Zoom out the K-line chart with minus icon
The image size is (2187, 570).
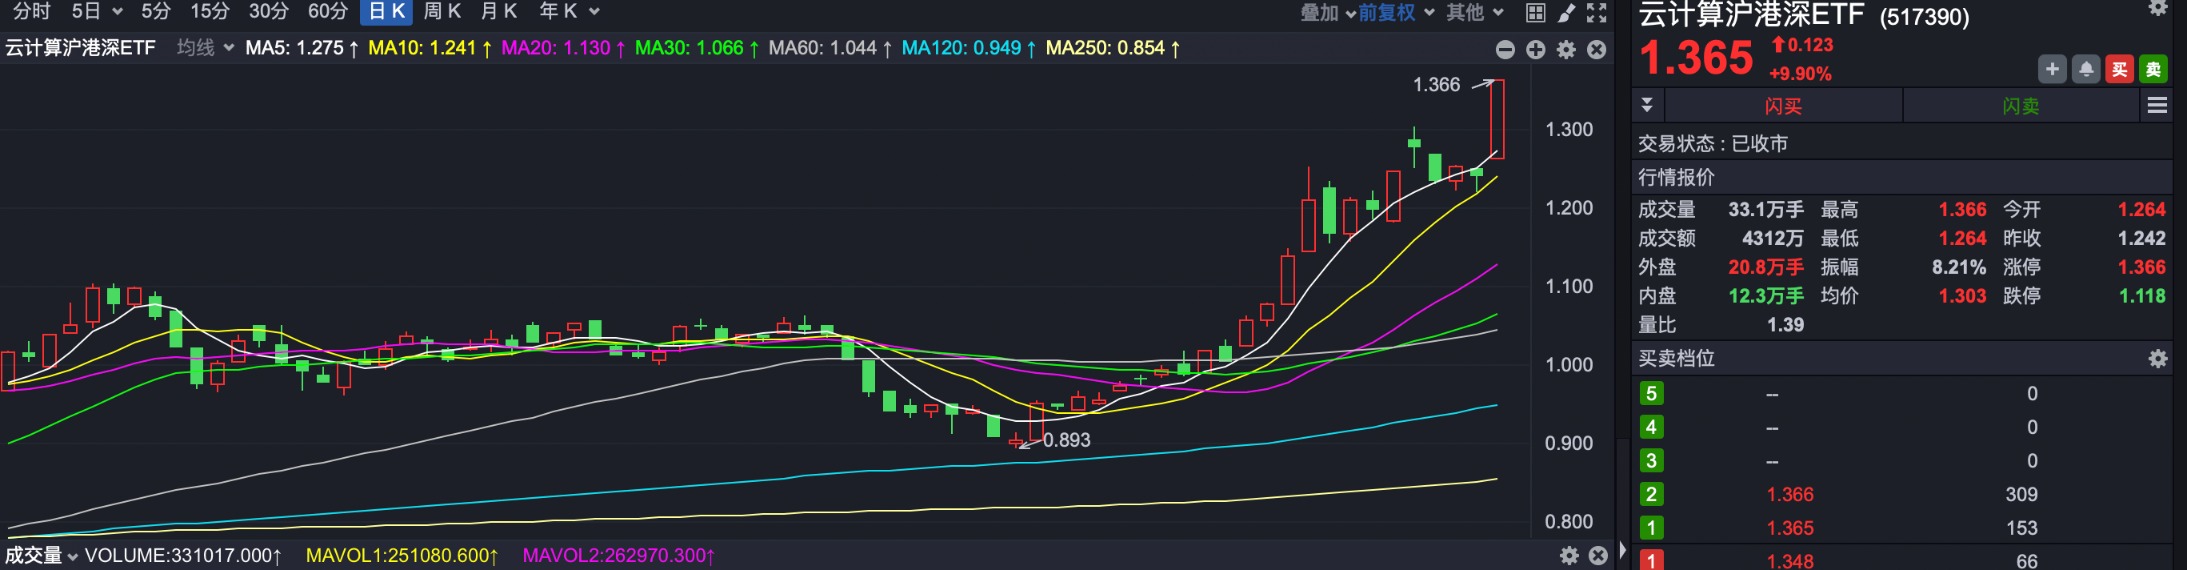pyautogui.click(x=1505, y=49)
